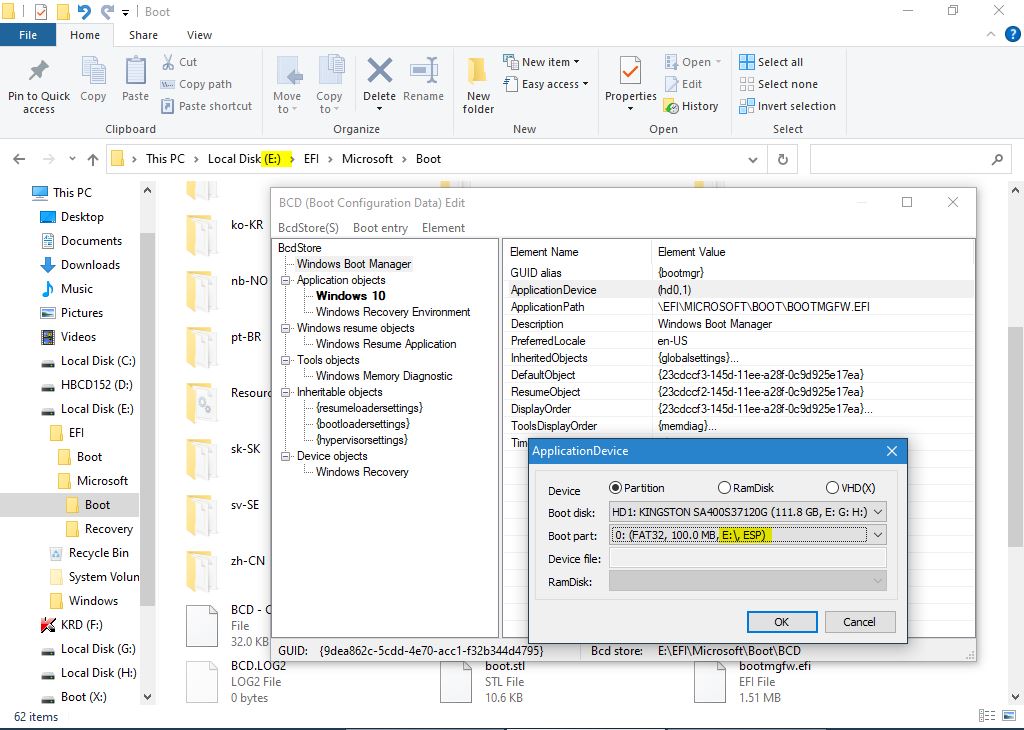The height and width of the screenshot is (730, 1024).
Task: Click the Up arrow navigation icon
Action: point(93,159)
